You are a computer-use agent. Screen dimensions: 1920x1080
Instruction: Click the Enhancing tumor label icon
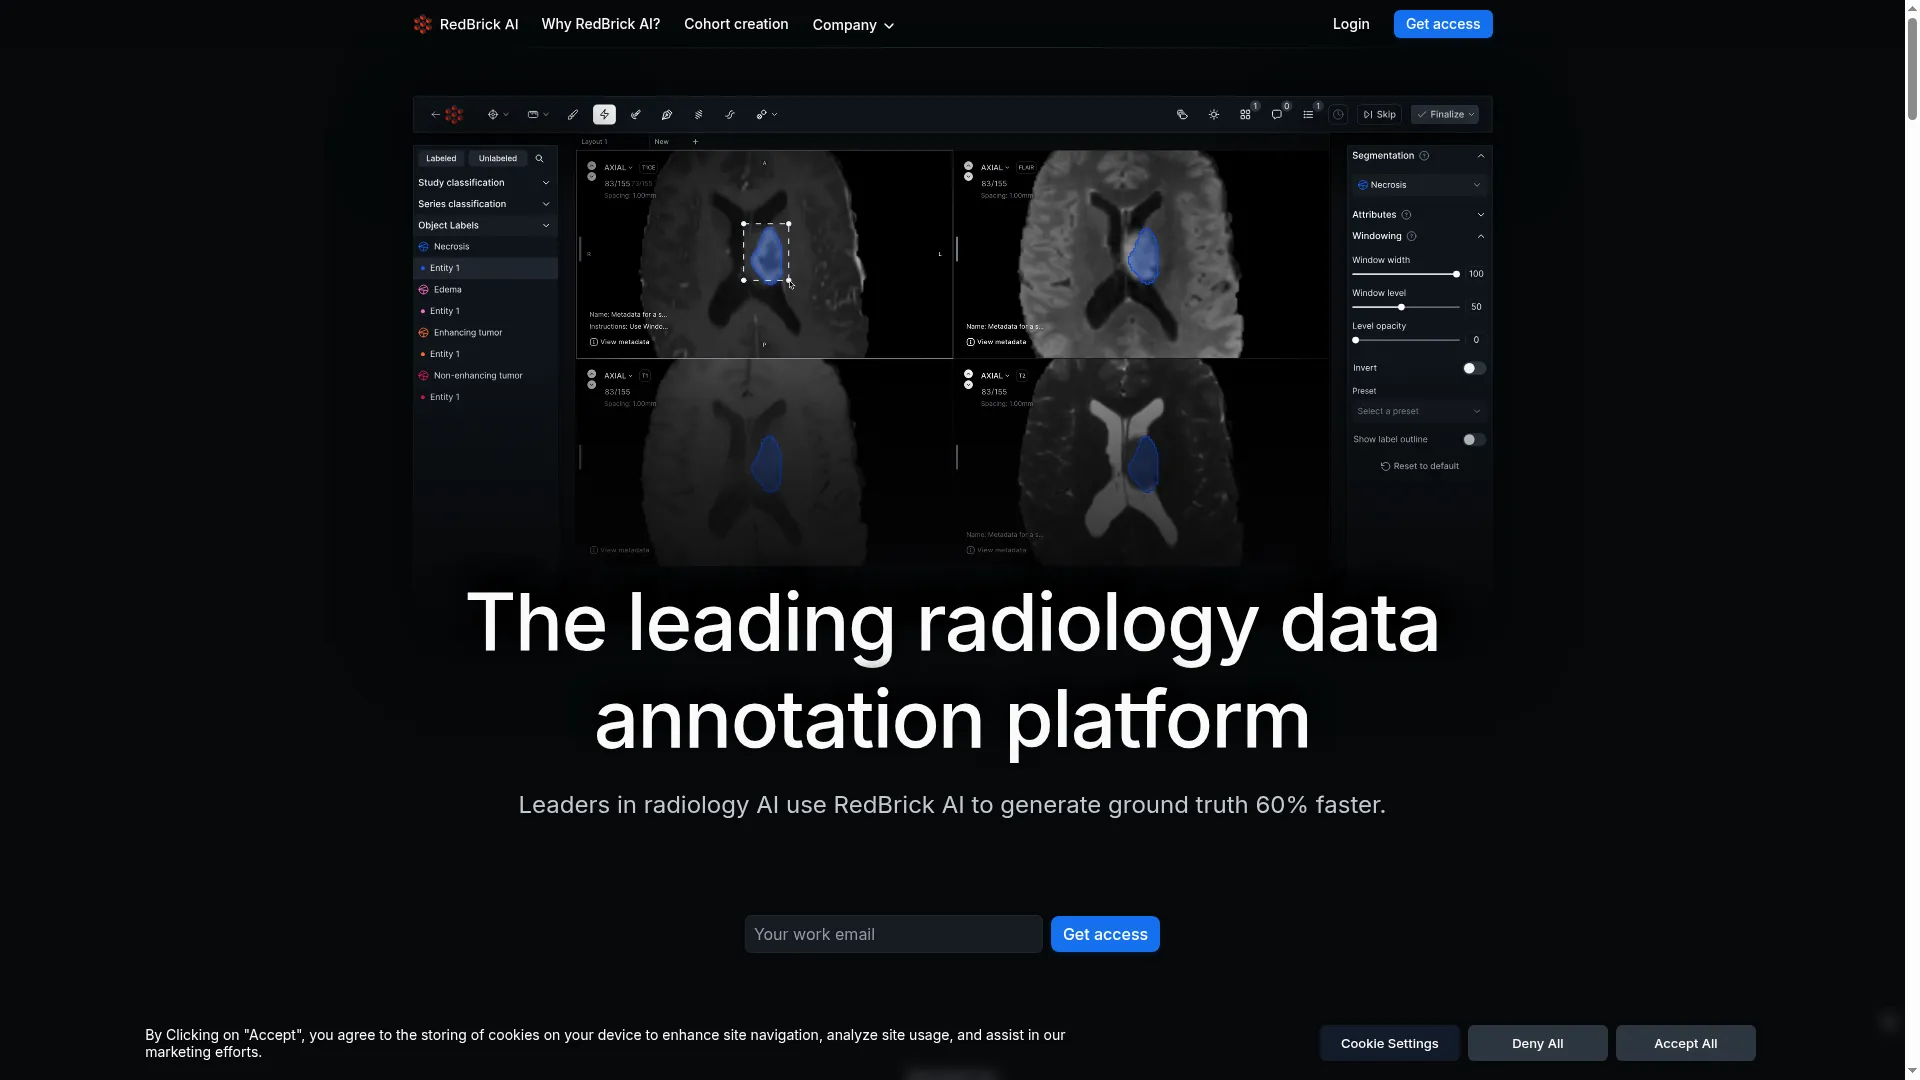point(424,333)
